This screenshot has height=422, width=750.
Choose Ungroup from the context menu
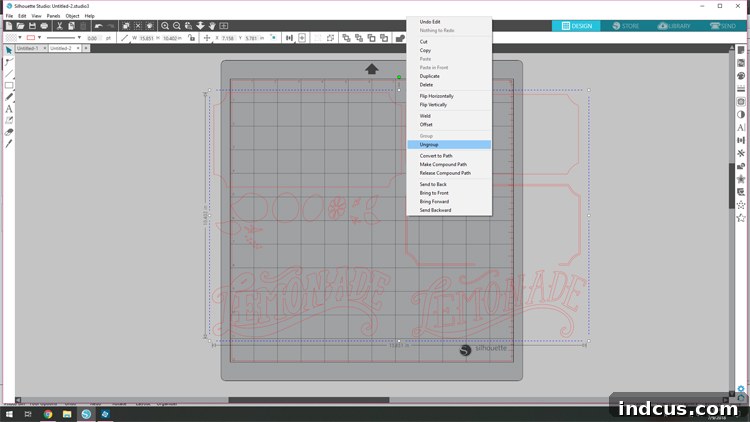(x=449, y=144)
